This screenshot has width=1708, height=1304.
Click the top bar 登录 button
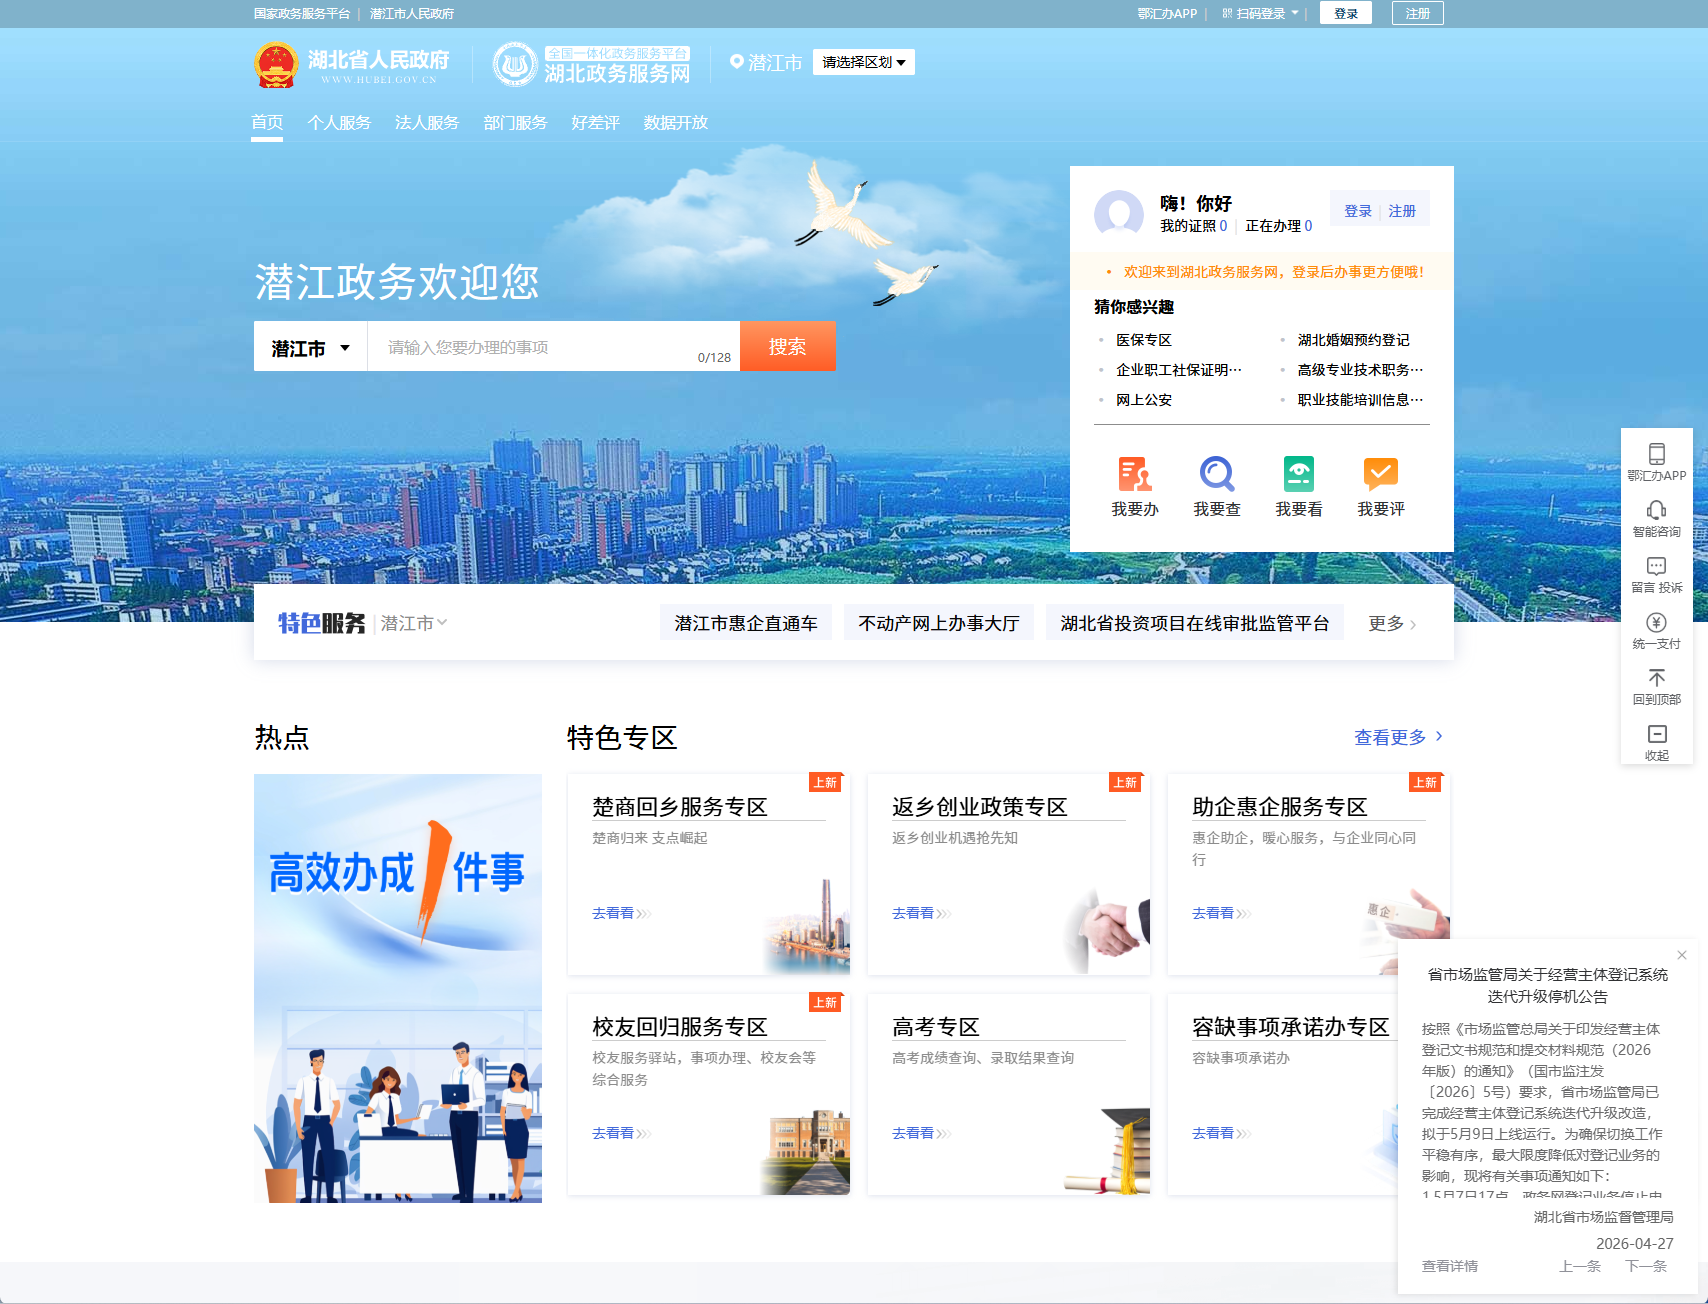[x=1346, y=13]
